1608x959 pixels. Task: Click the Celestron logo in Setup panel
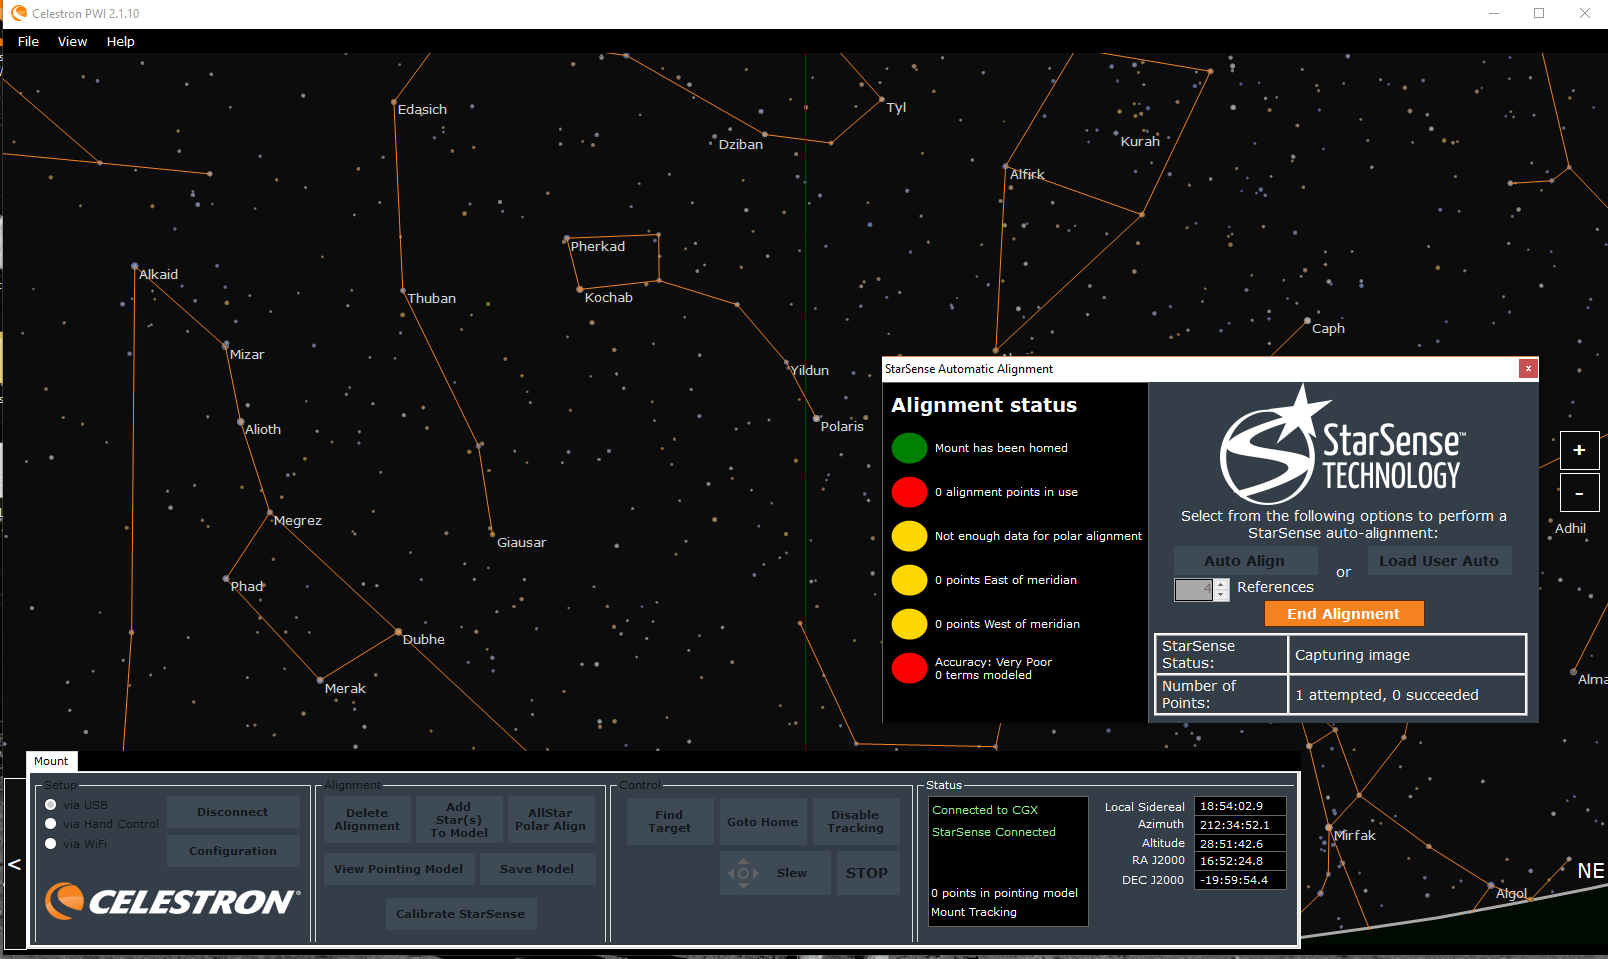[x=172, y=901]
